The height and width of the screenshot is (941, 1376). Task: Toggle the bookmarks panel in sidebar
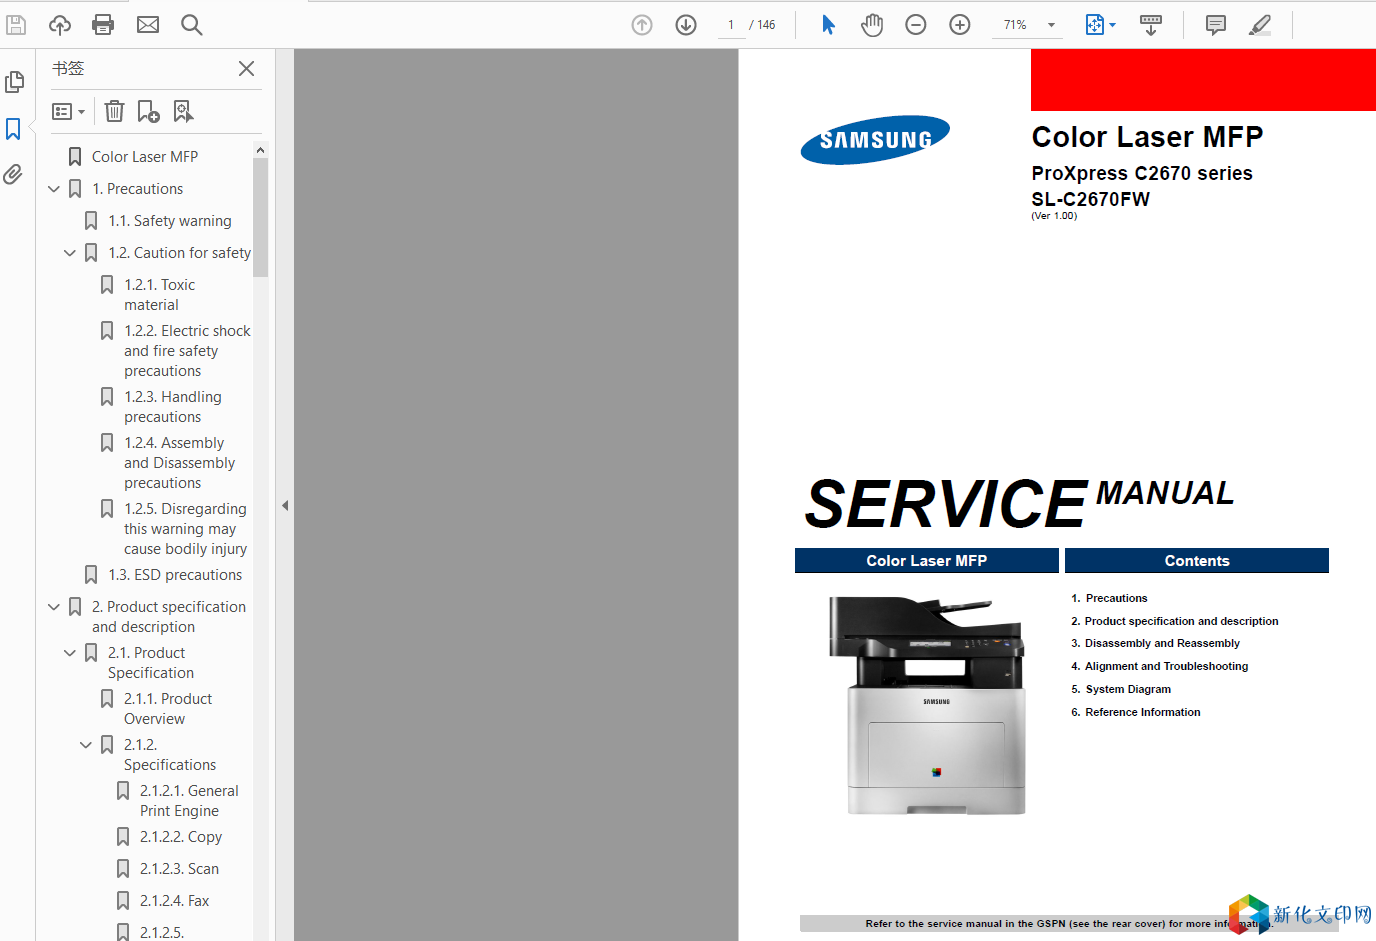coord(14,129)
